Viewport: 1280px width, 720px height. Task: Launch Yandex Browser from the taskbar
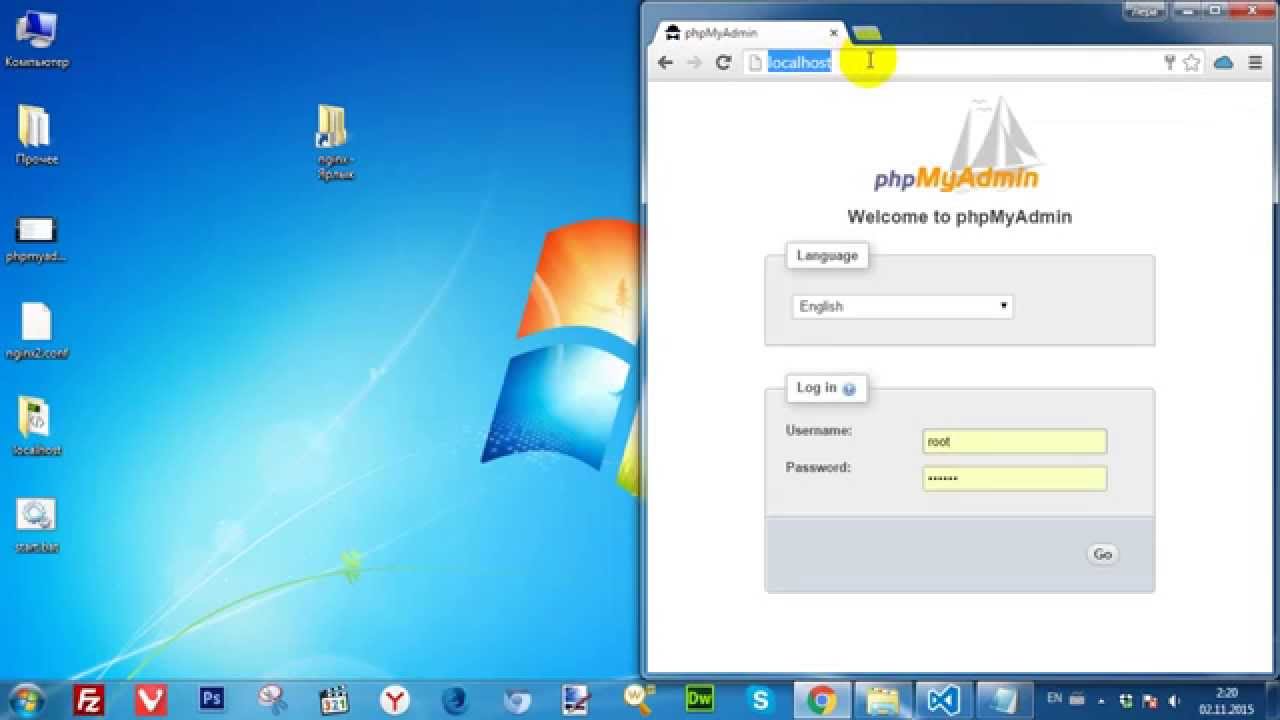395,699
